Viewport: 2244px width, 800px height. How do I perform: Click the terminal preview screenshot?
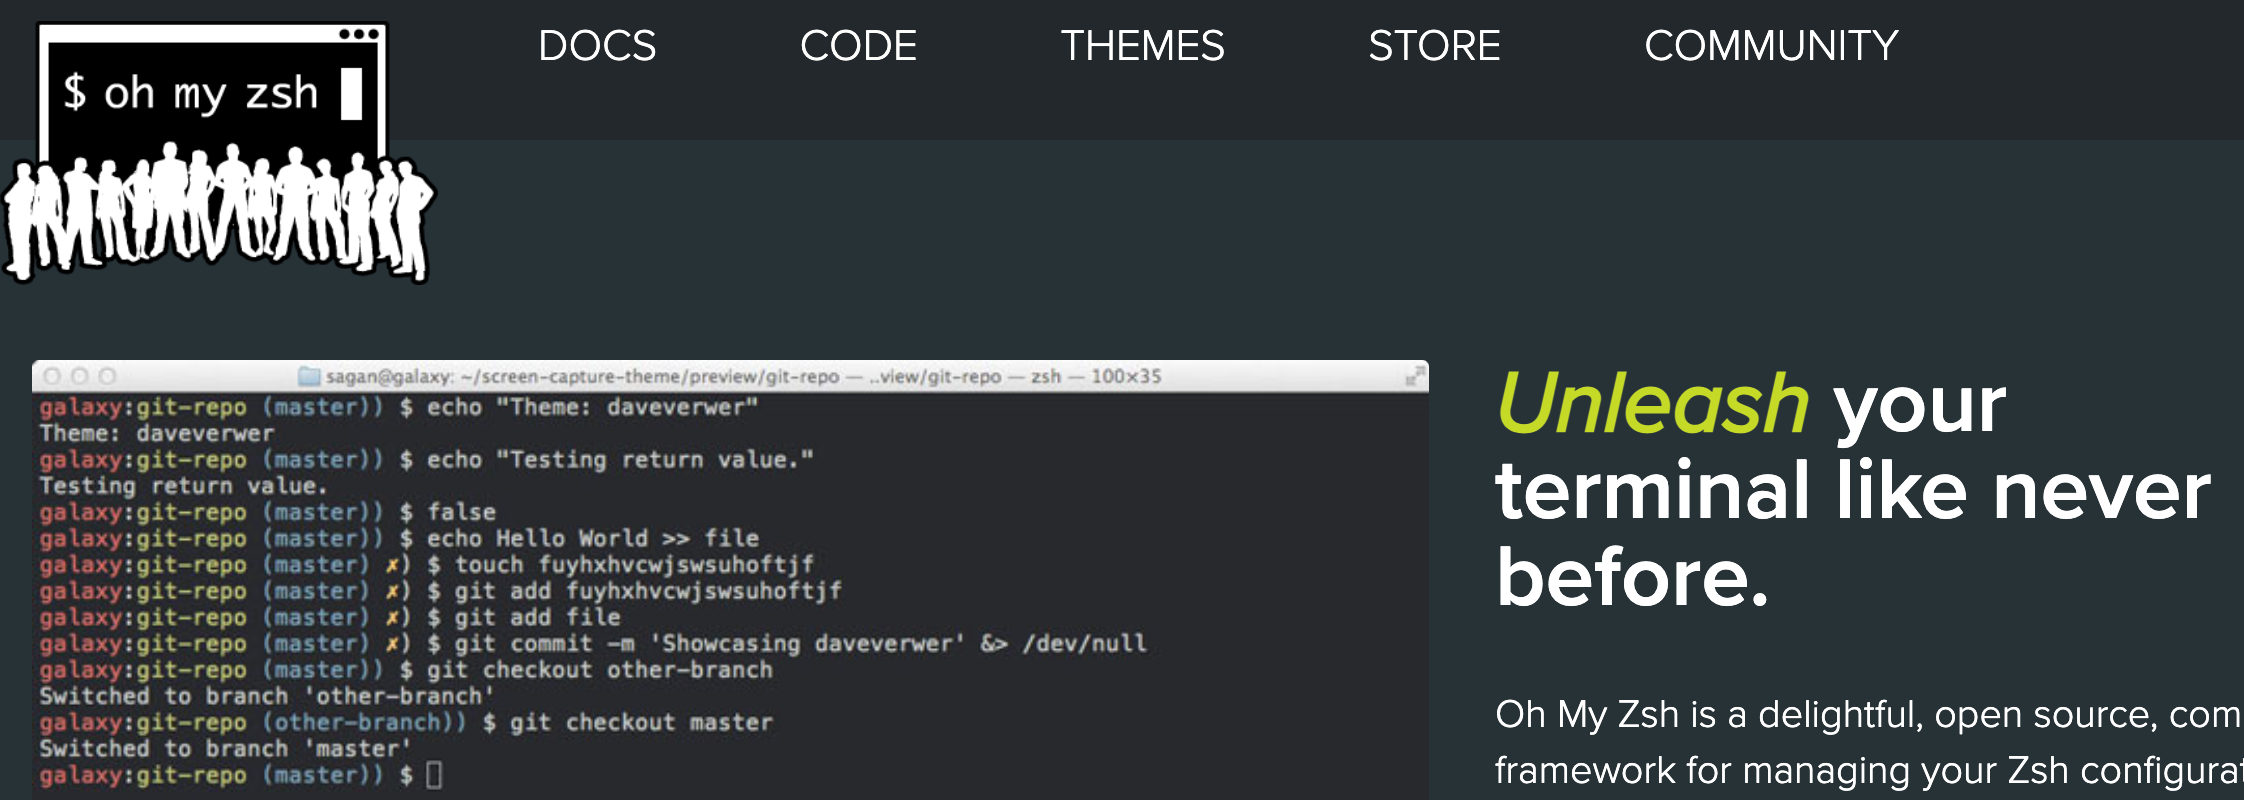point(730,580)
